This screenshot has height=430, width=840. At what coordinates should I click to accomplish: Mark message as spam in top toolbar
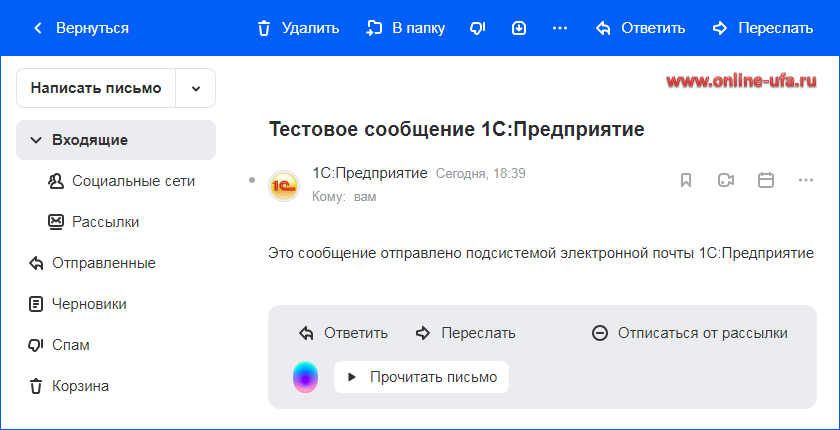pos(477,28)
